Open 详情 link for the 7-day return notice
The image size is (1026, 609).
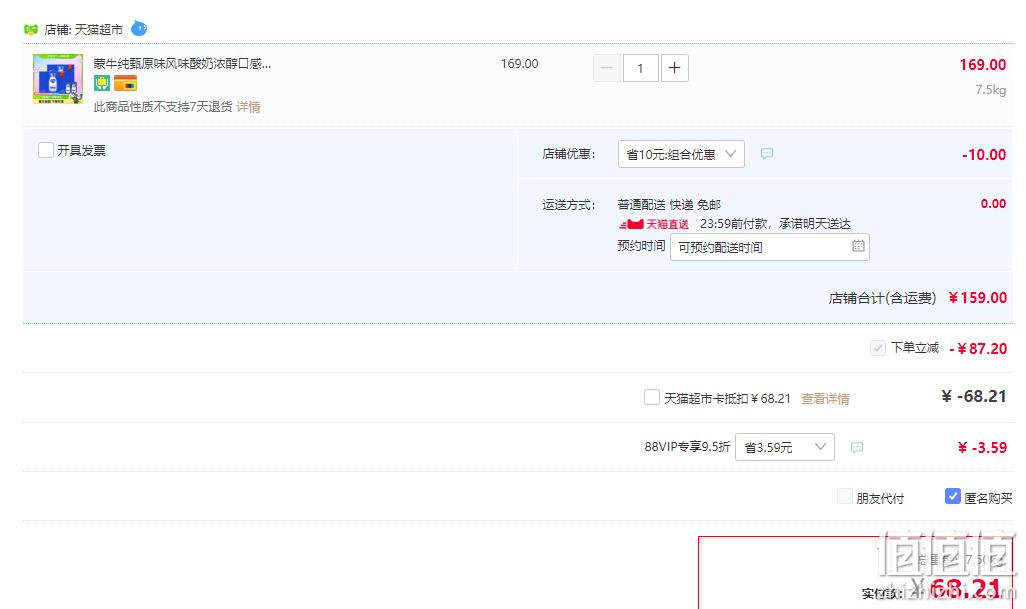248,107
